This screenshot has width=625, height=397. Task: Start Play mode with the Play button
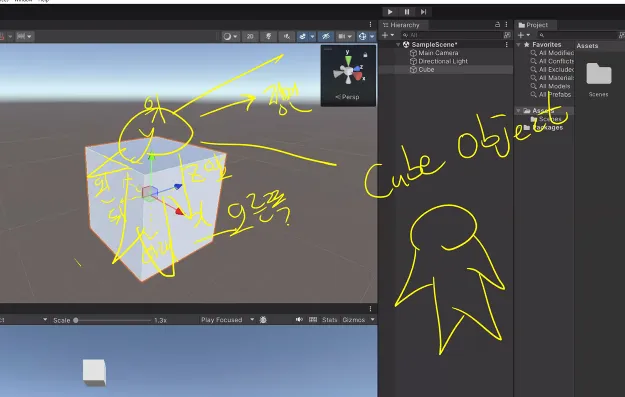[390, 12]
